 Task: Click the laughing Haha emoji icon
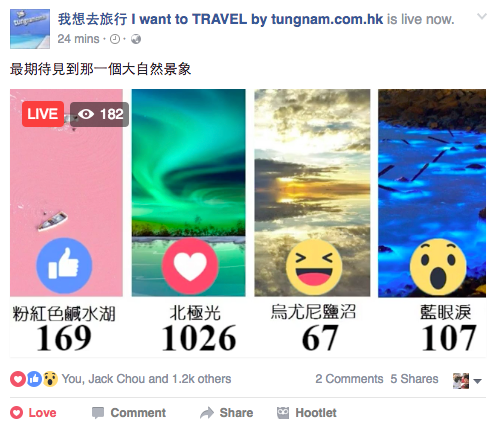314,267
